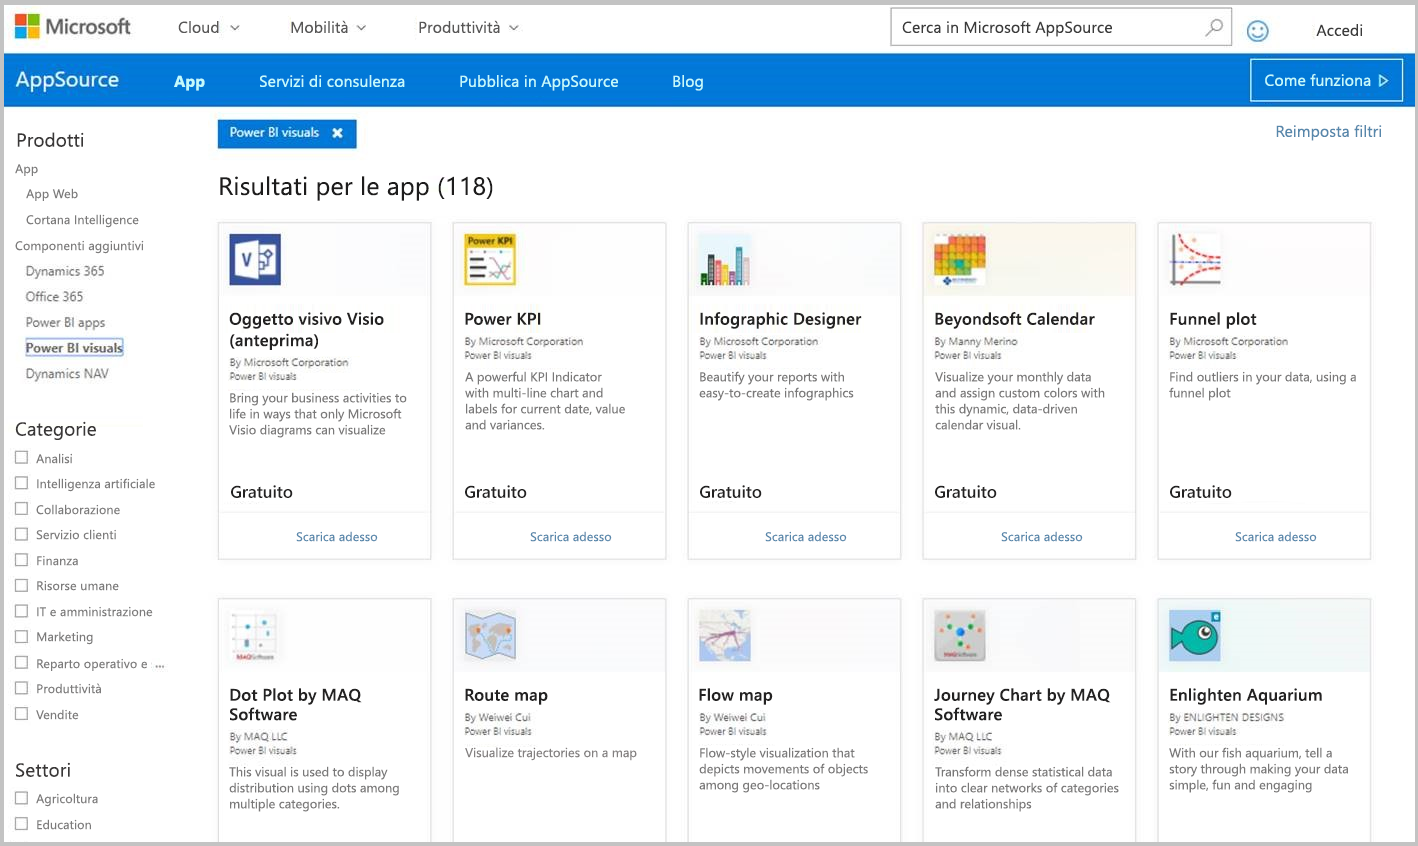Screen dimensions: 1418x846
Task: Click the App heading under Prodotti
Action: click(x=27, y=169)
